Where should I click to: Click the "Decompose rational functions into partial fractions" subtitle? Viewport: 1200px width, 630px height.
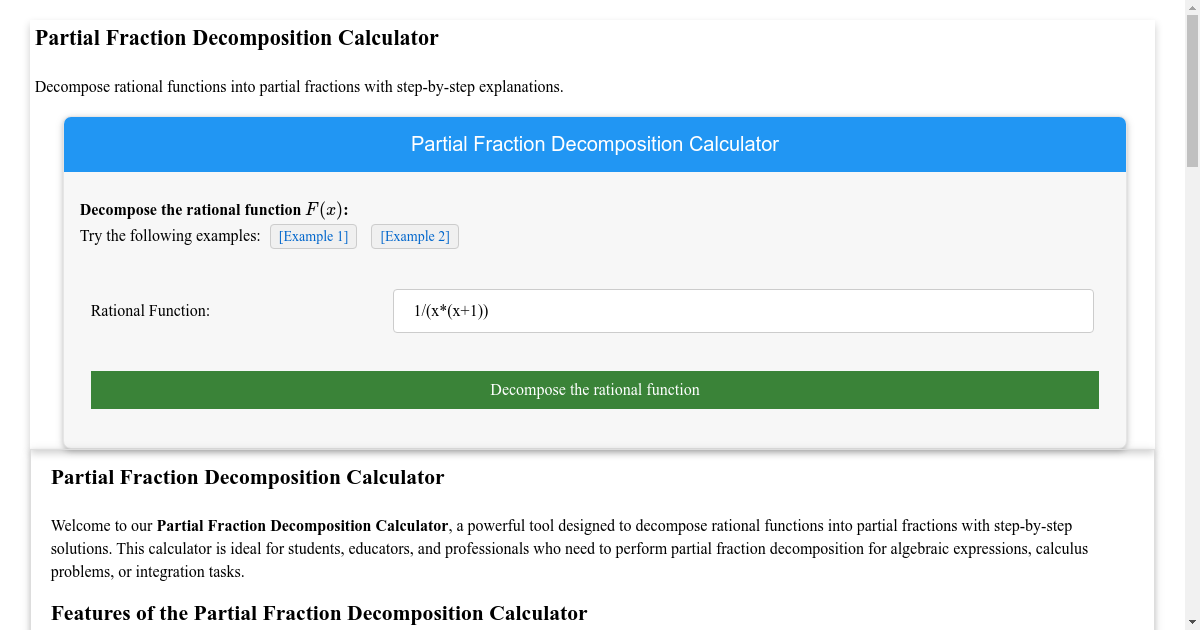pyautogui.click(x=299, y=87)
